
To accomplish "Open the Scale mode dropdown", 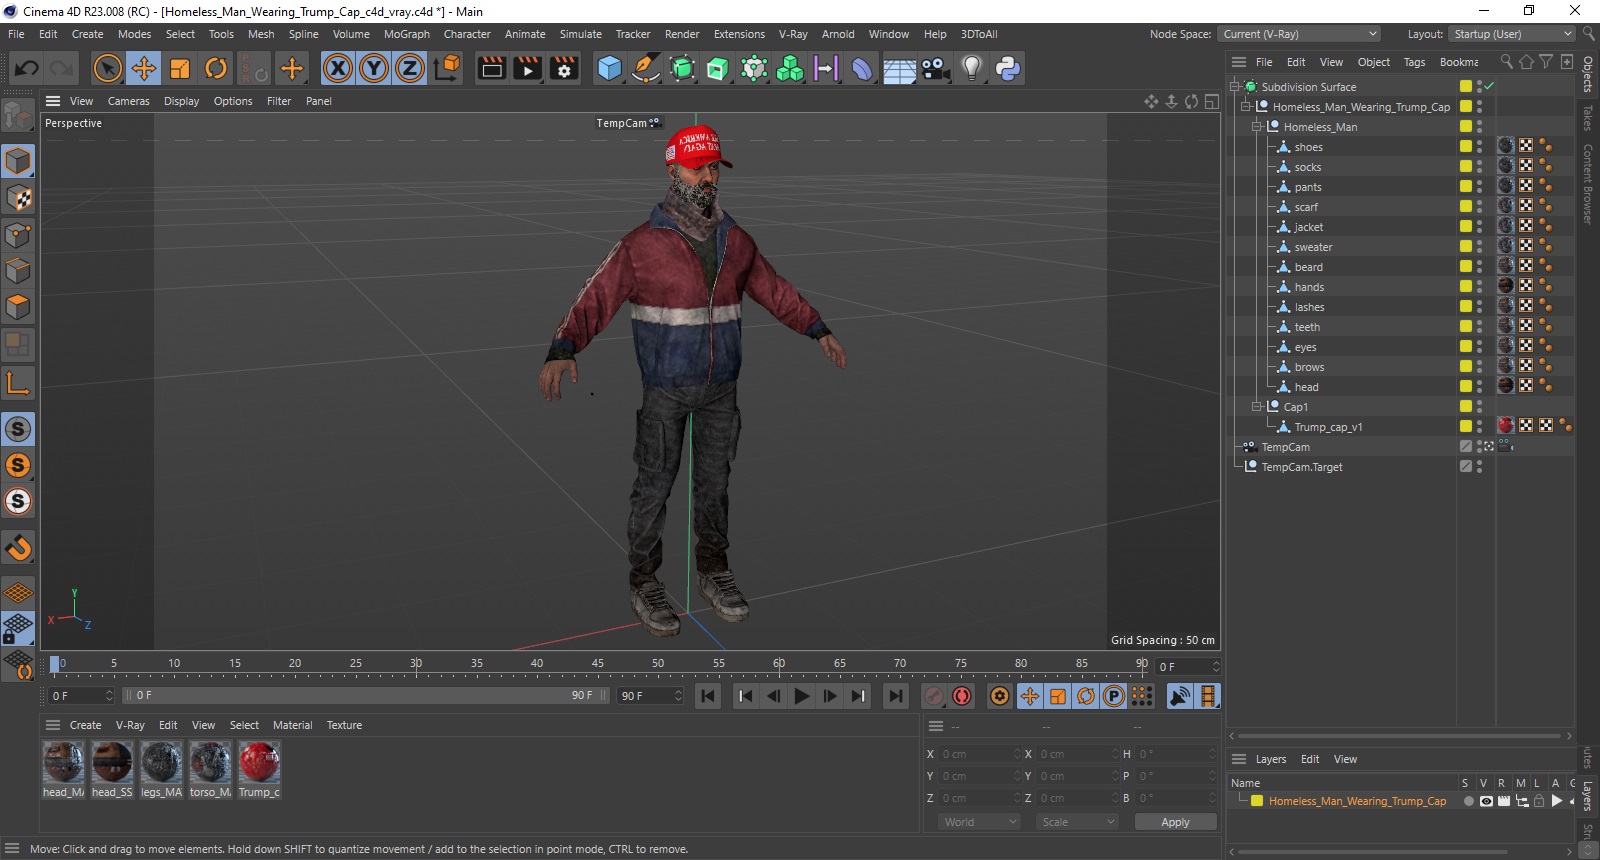I will [1077, 822].
